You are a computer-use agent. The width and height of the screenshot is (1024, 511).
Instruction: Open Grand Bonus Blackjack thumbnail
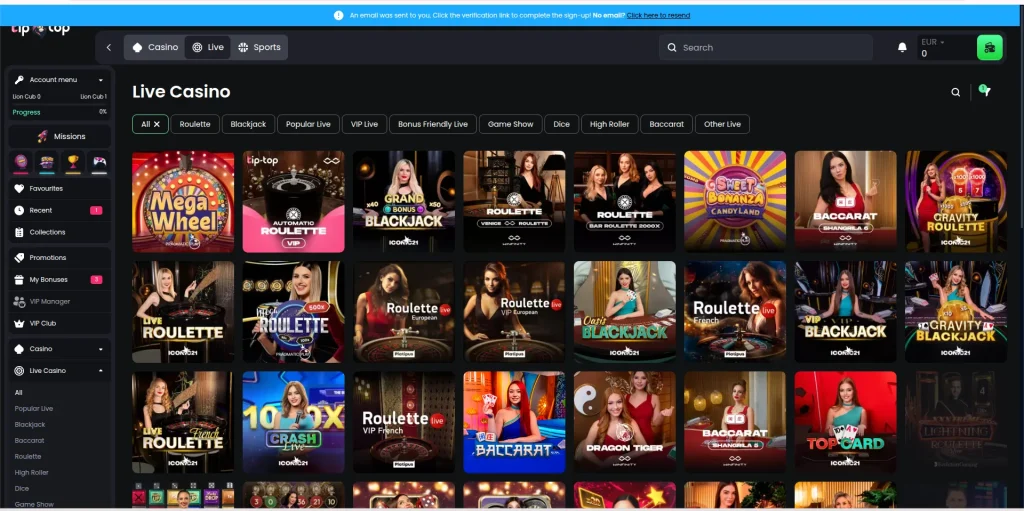tap(404, 201)
